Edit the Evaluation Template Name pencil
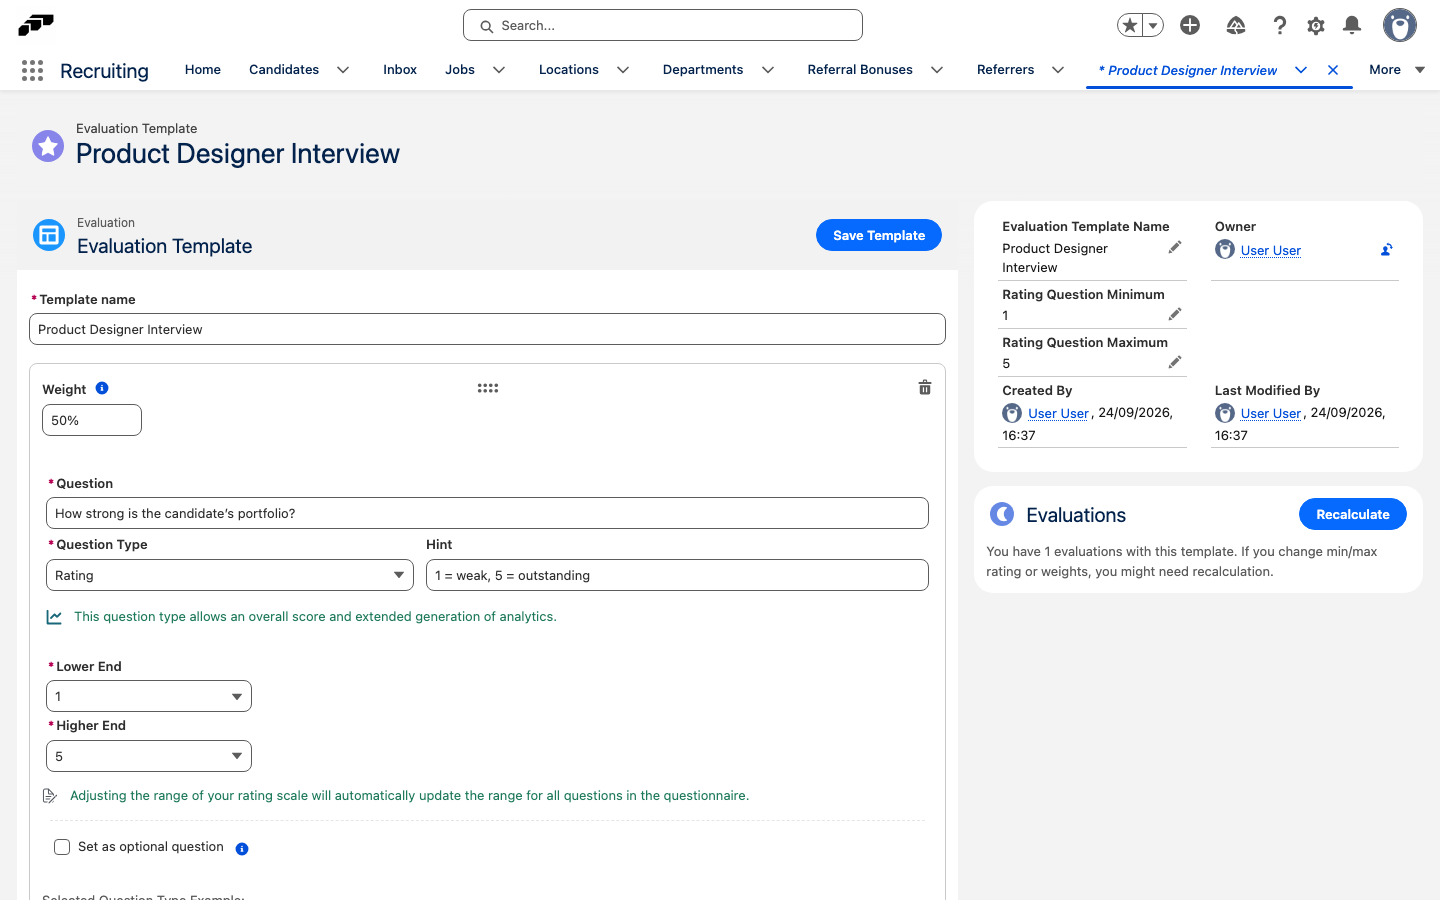The width and height of the screenshot is (1440, 900). [1175, 247]
